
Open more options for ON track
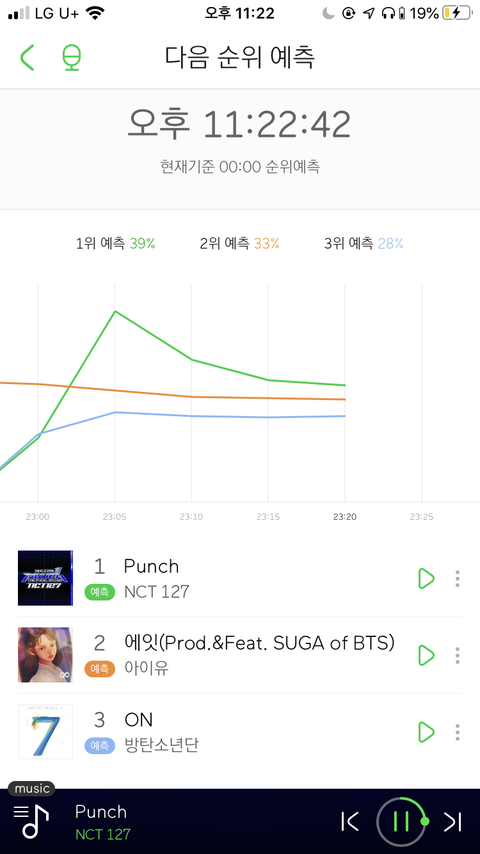pos(457,732)
